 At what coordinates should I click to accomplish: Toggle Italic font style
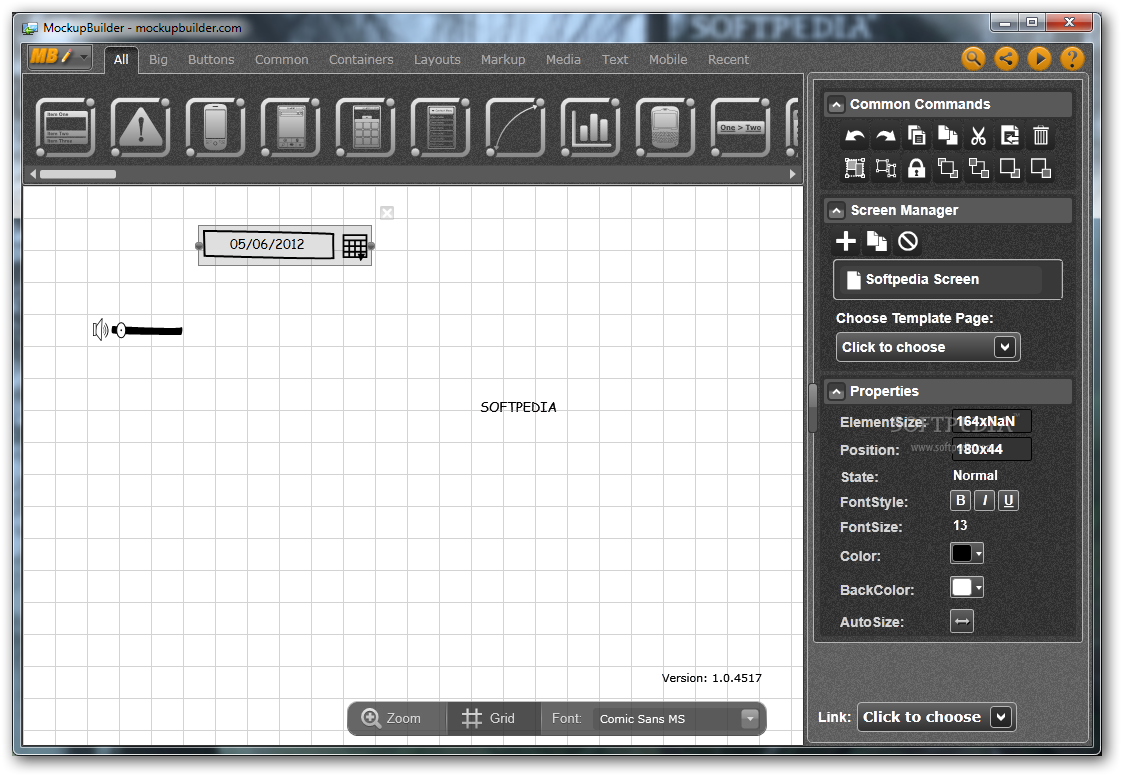[984, 501]
